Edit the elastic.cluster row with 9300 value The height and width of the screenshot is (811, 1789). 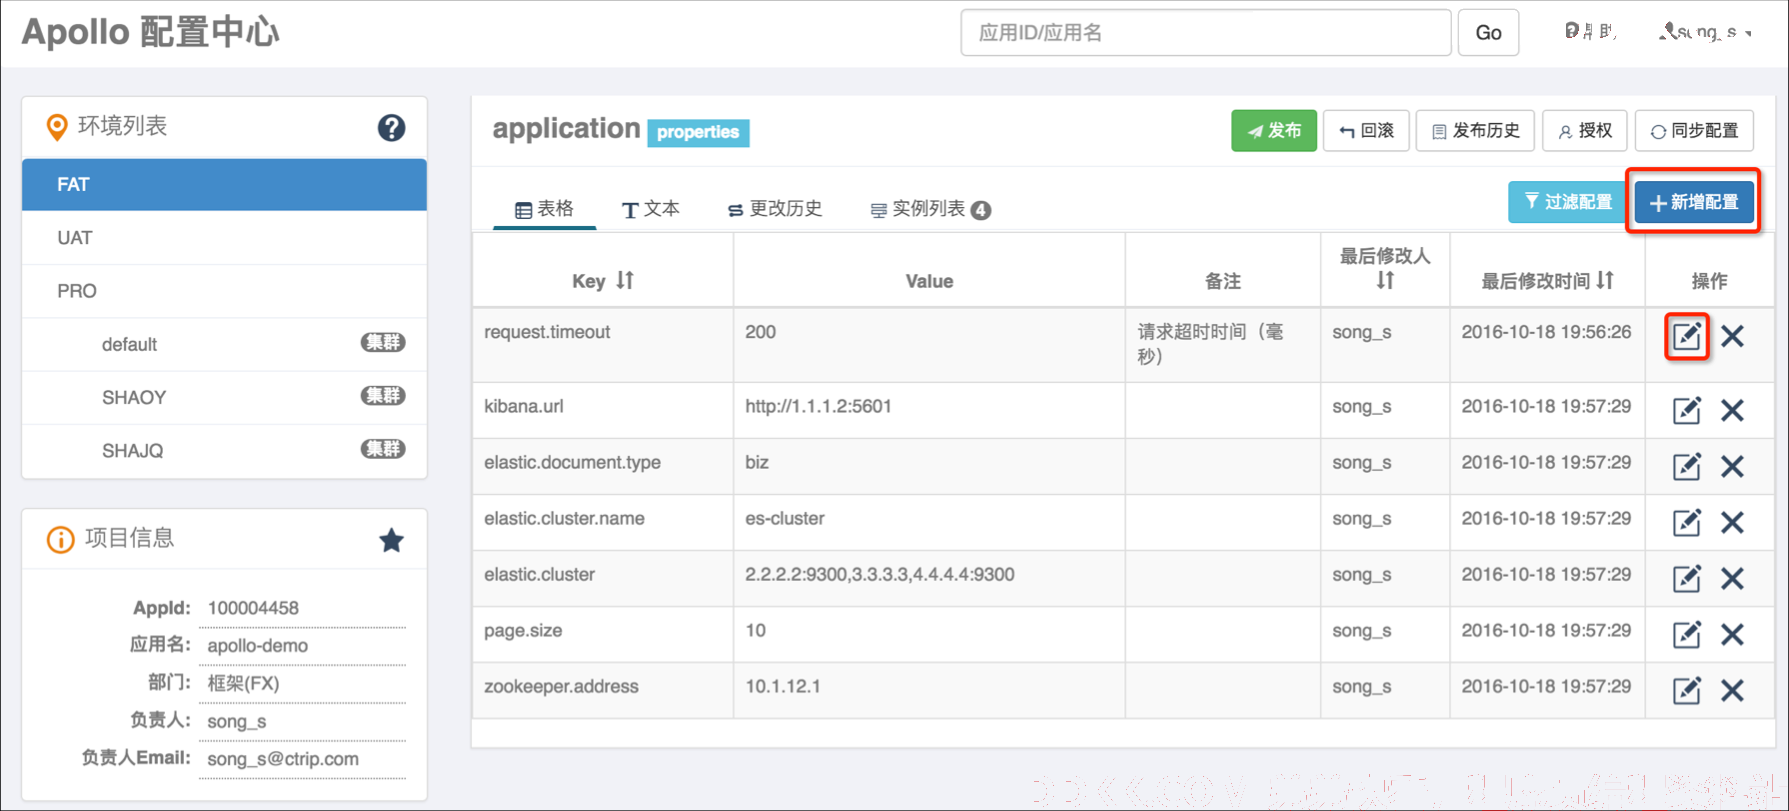(1686, 578)
